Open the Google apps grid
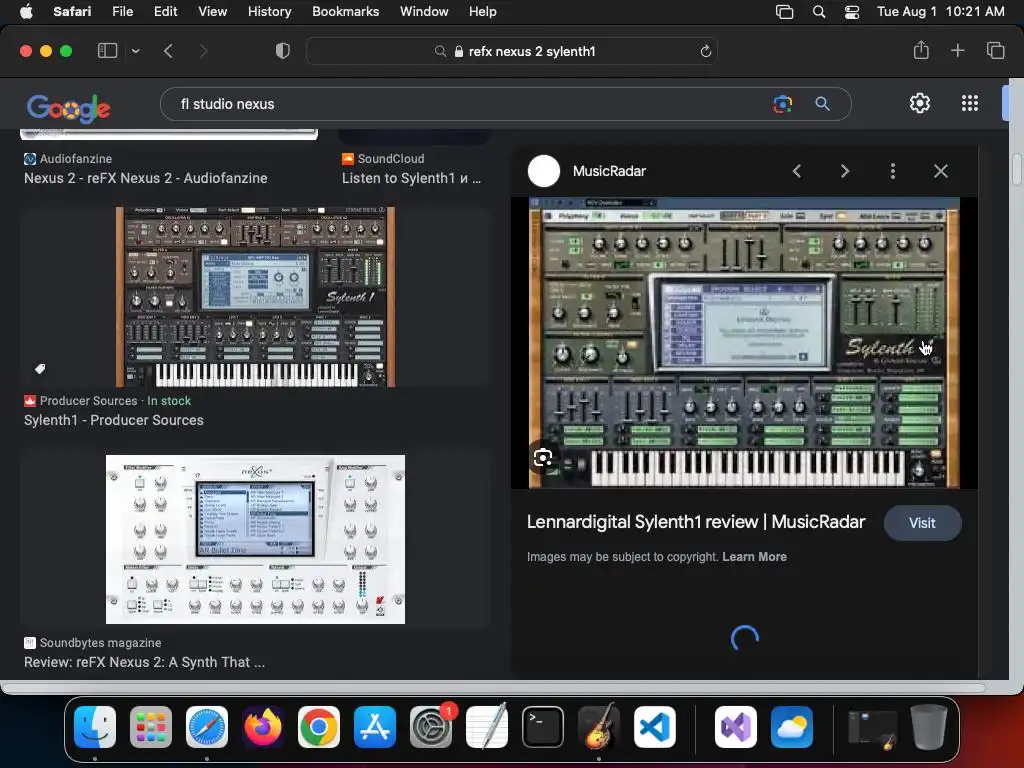This screenshot has width=1024, height=768. (970, 103)
